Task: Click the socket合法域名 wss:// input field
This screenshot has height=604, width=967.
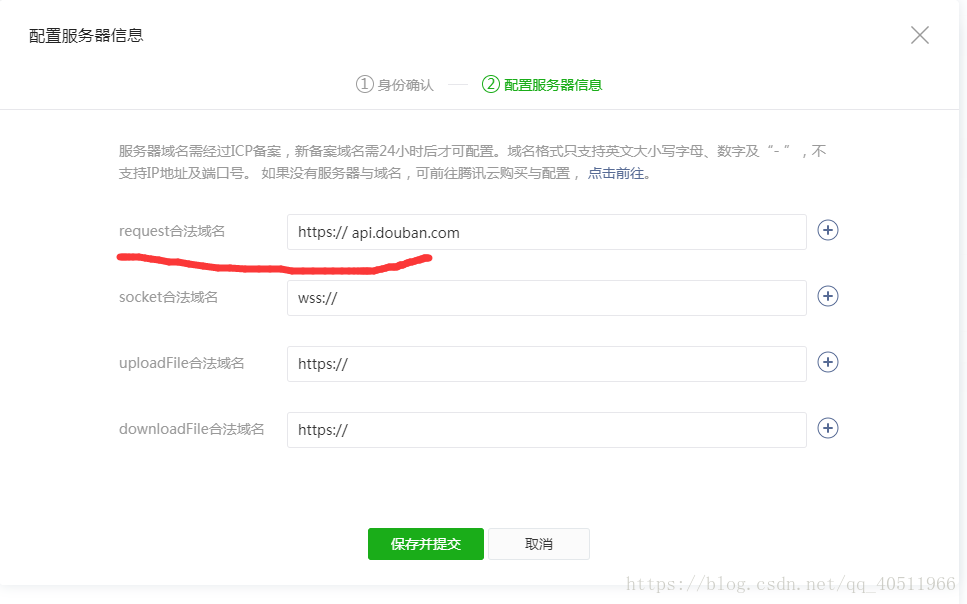Action: coord(546,298)
